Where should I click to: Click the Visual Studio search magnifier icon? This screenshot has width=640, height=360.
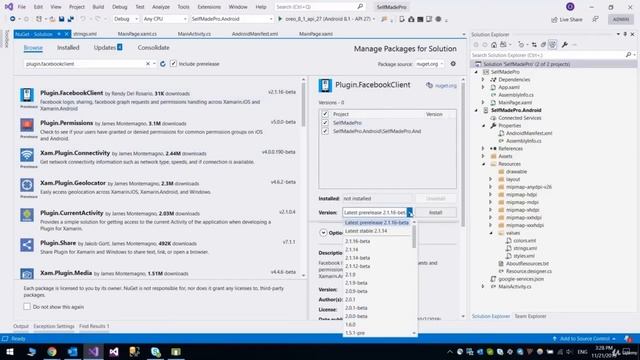click(360, 7)
